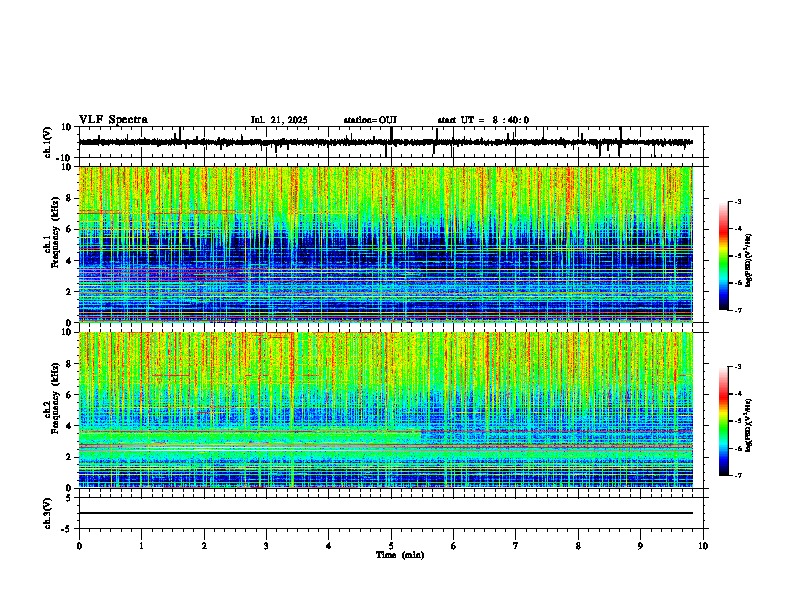Screen dimensions: 792x612
Task: Click inside the ch.2 frequency spectrogram
Action: [385, 410]
